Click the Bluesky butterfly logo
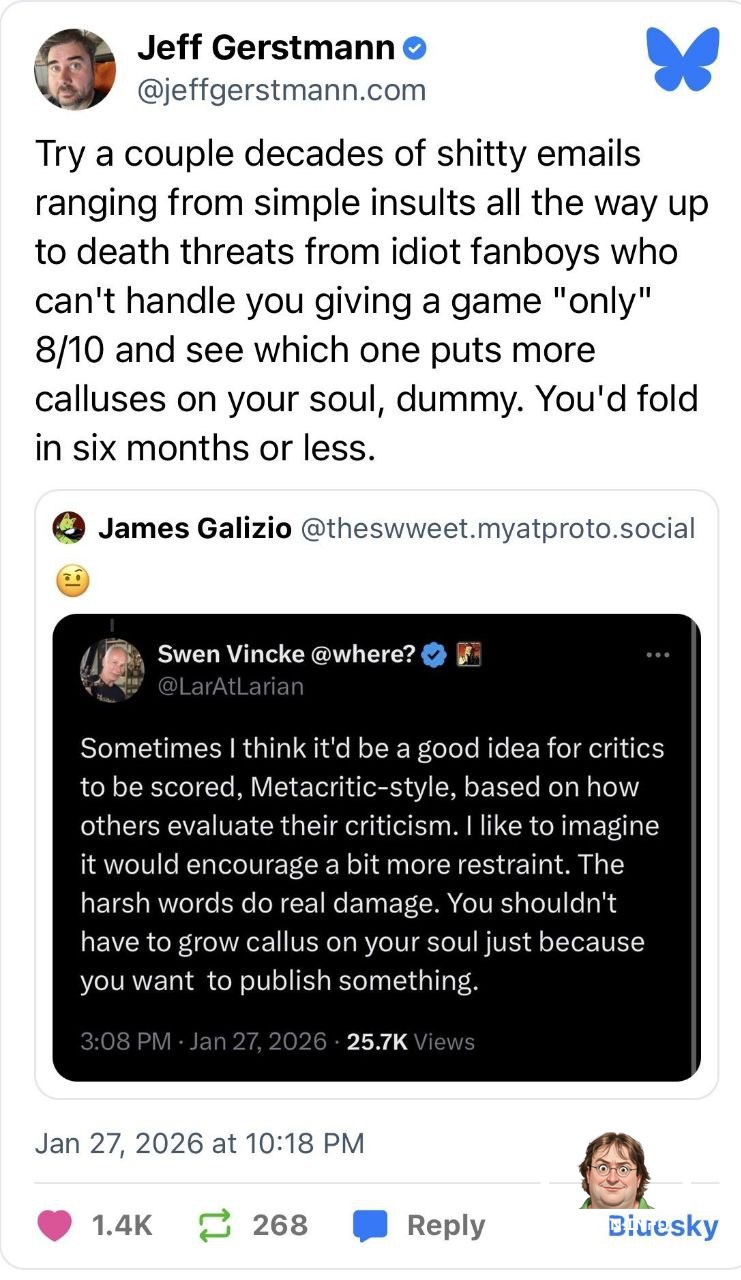This screenshot has width=741, height=1280. tap(684, 60)
